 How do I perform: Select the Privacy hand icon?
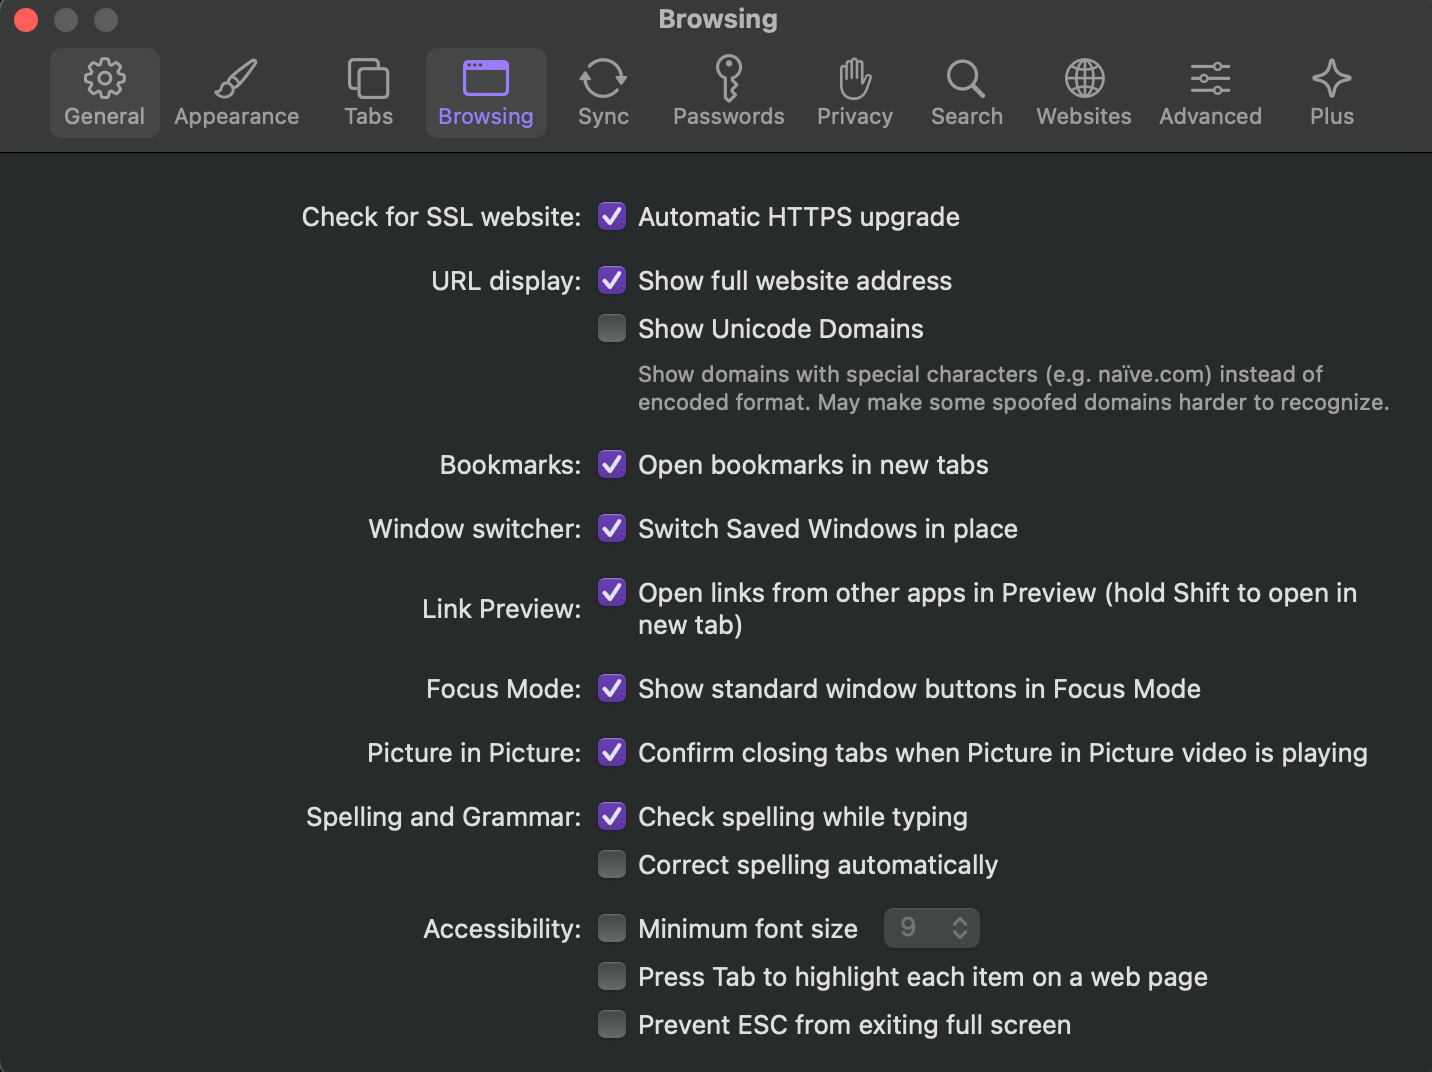(855, 78)
